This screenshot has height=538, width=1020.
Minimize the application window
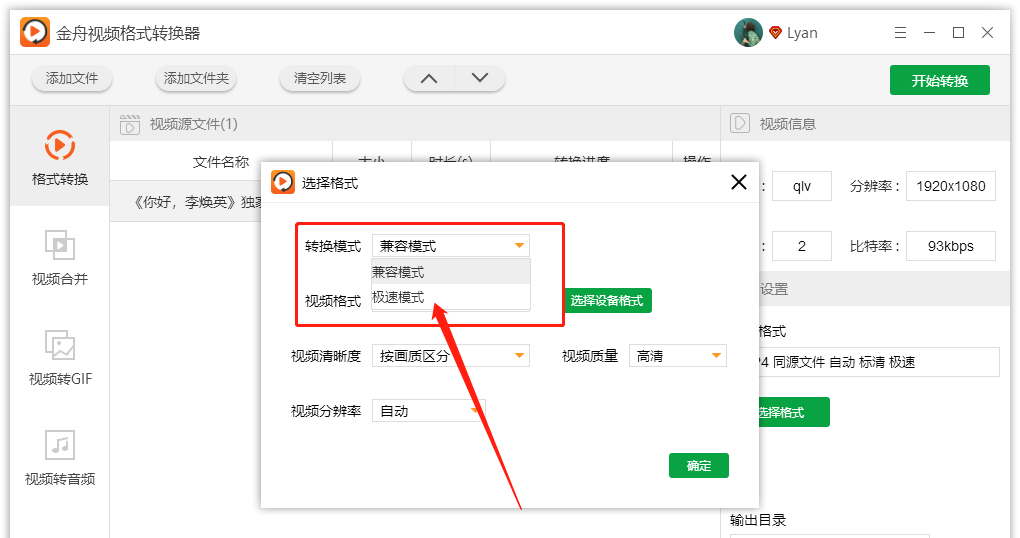930,33
